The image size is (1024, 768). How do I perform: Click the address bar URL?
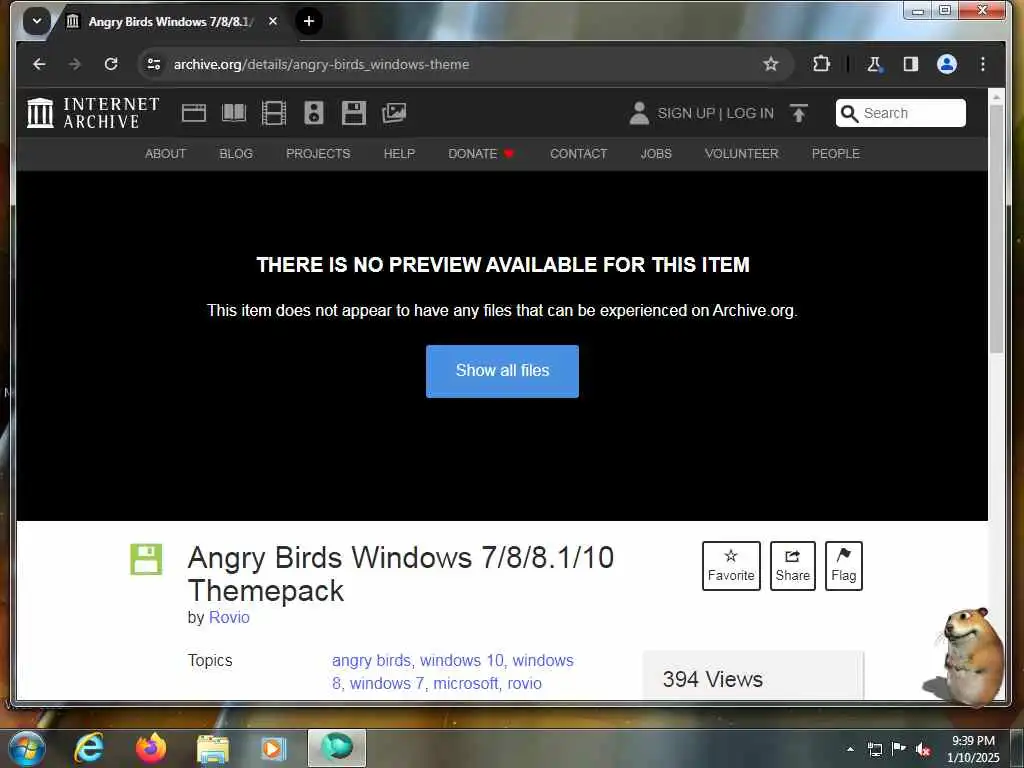[321, 64]
